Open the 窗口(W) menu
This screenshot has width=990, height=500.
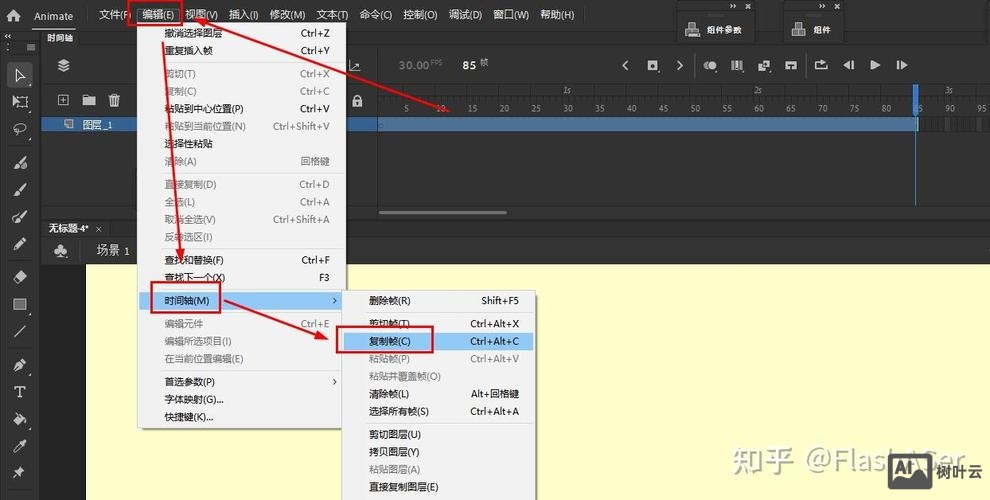pyautogui.click(x=511, y=15)
